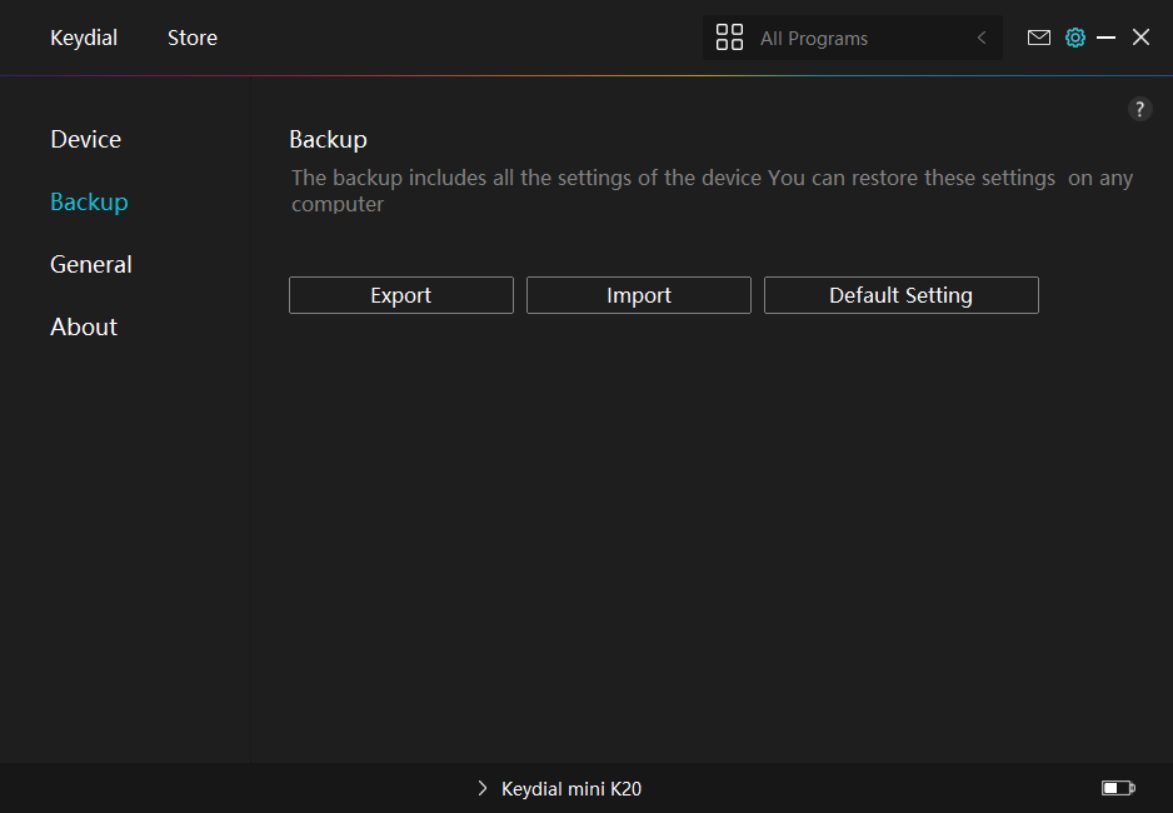Open the Keydial tab

[84, 38]
